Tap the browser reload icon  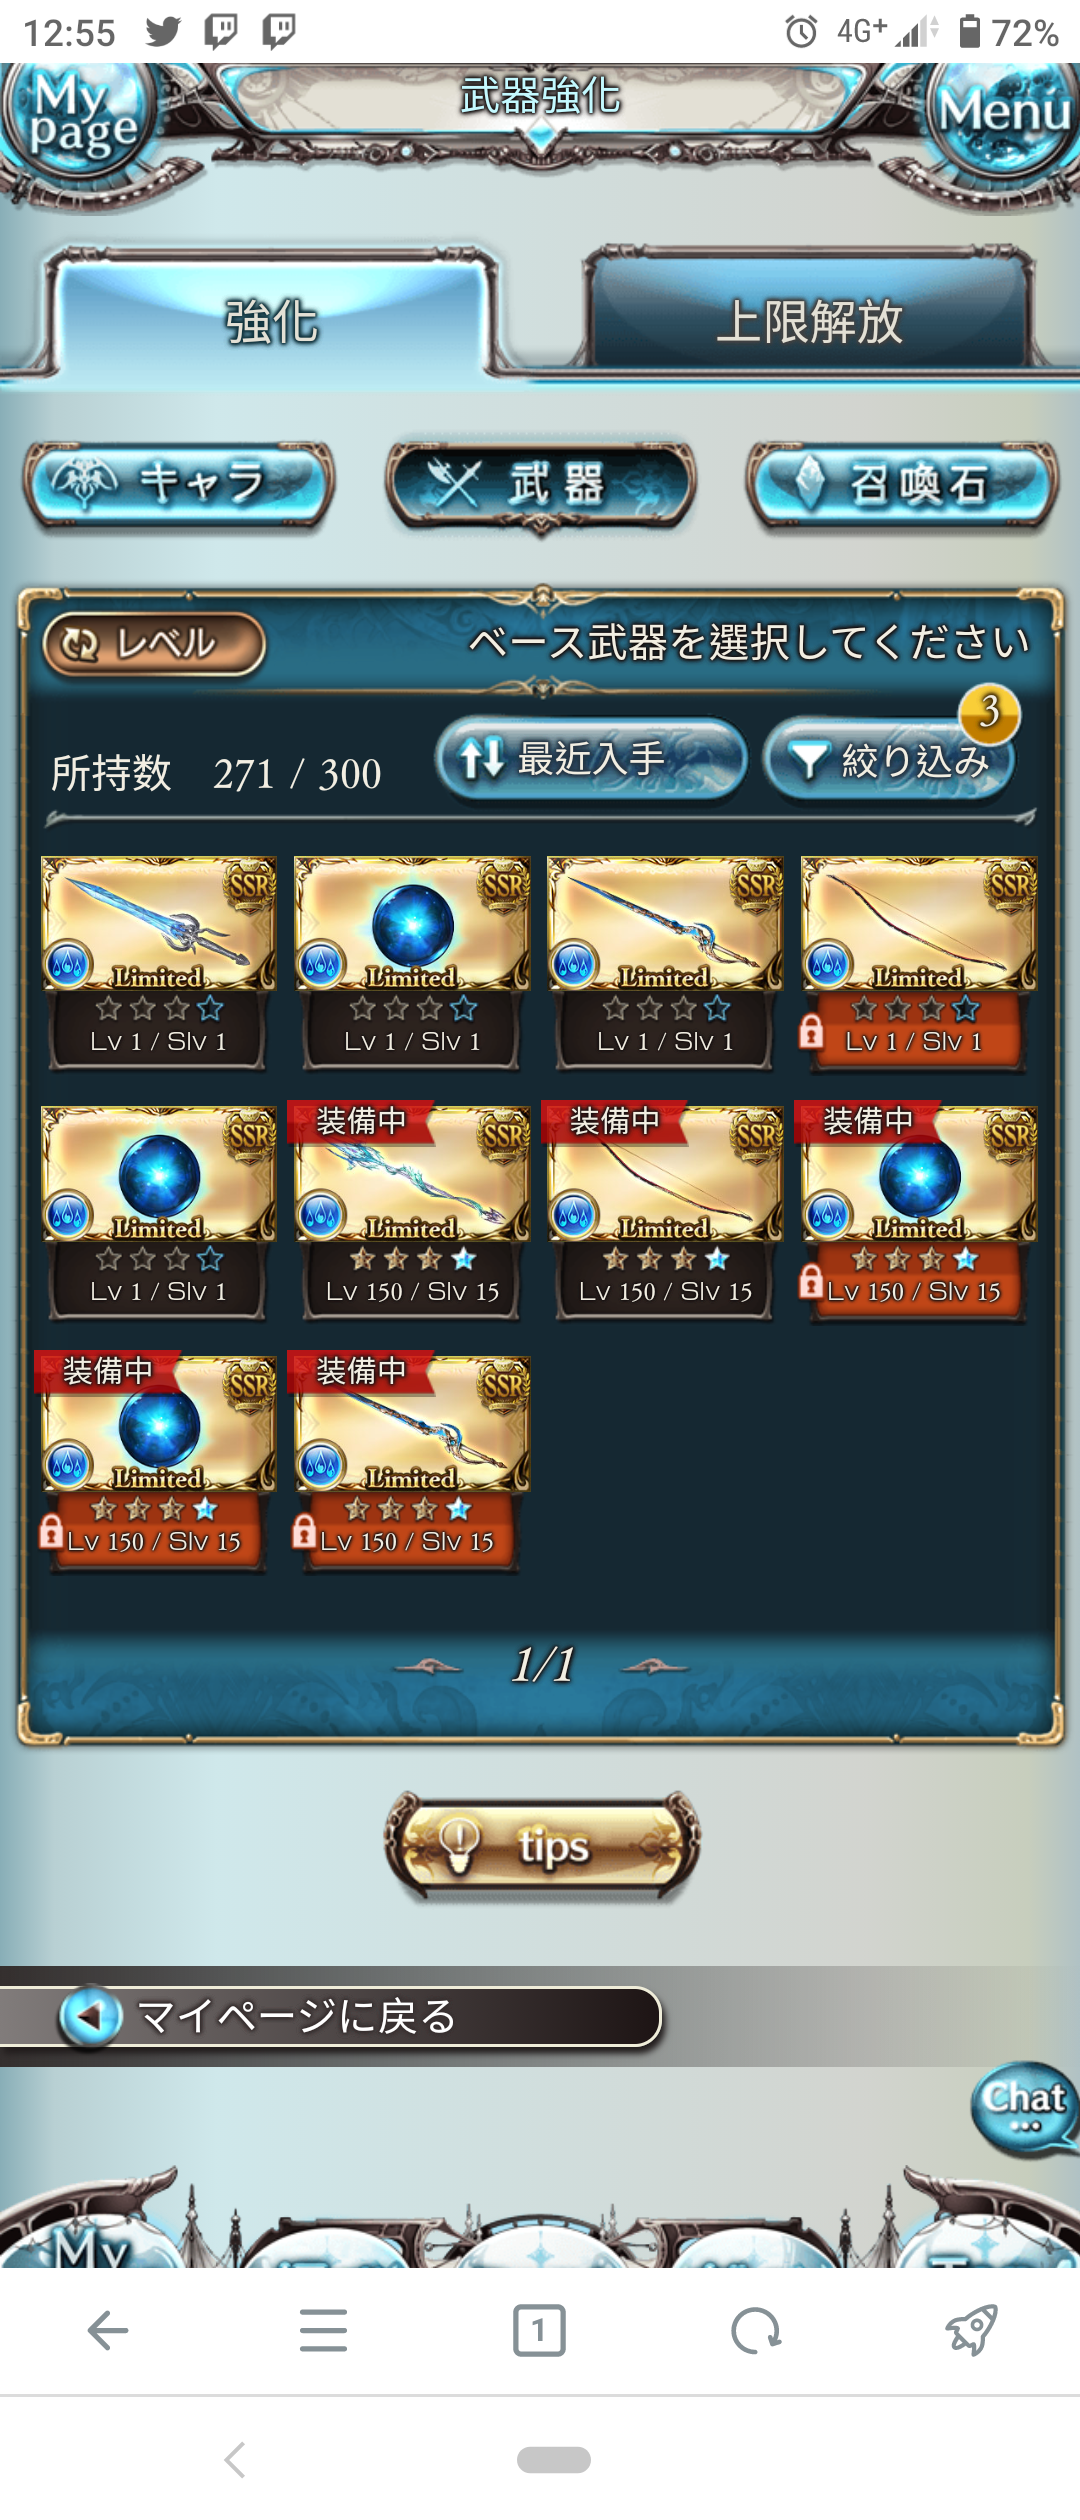click(x=755, y=2331)
